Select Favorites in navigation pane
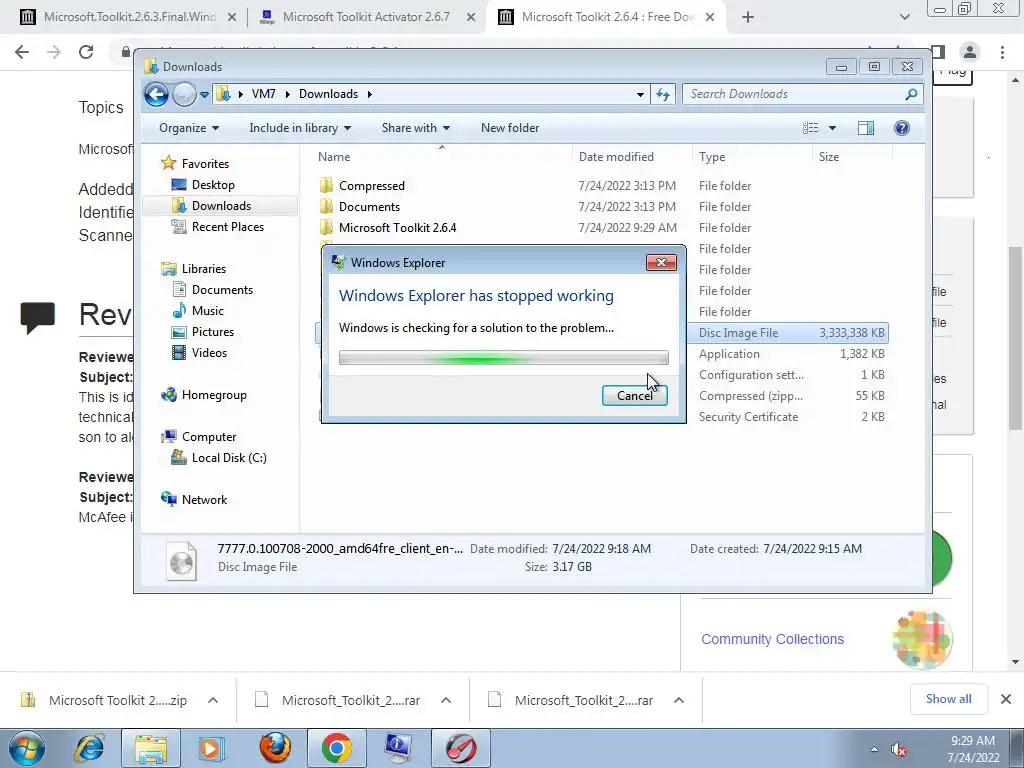The height and width of the screenshot is (768, 1024). click(x=205, y=164)
